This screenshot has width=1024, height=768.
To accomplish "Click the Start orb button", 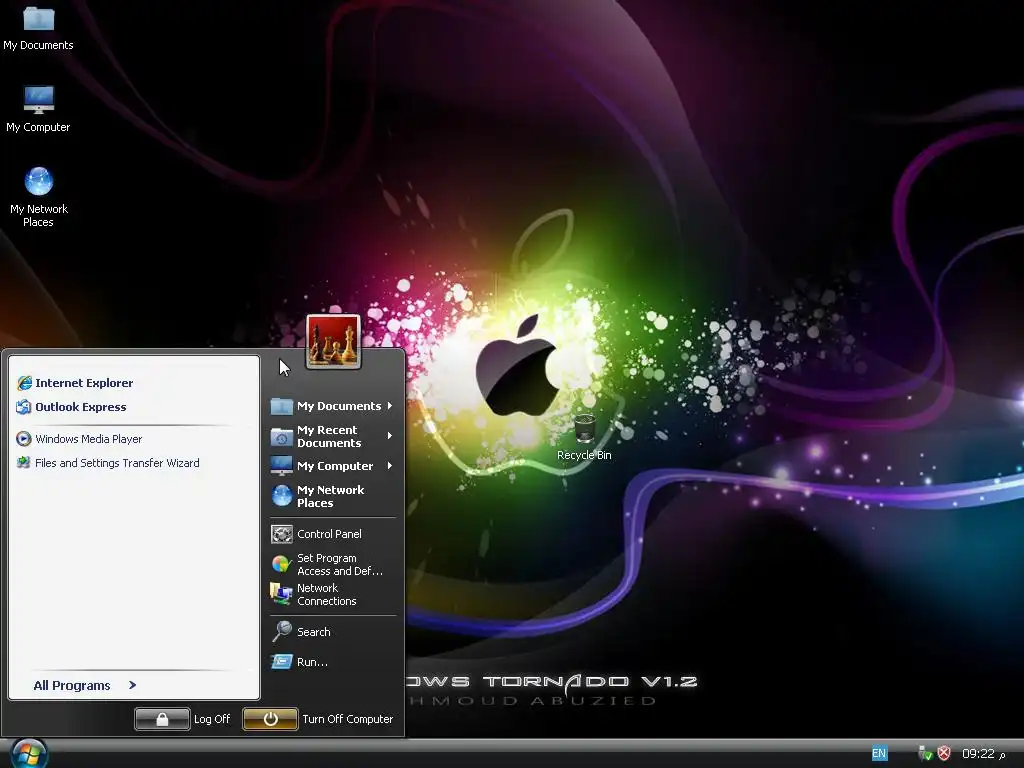I will (29, 754).
